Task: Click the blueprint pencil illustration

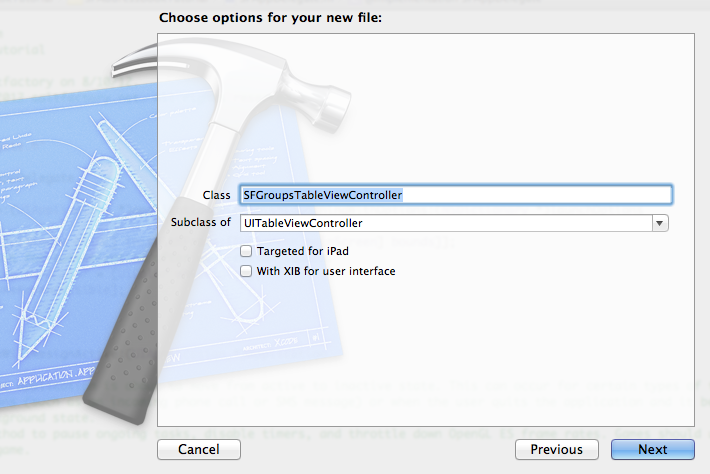Action: point(68,254)
